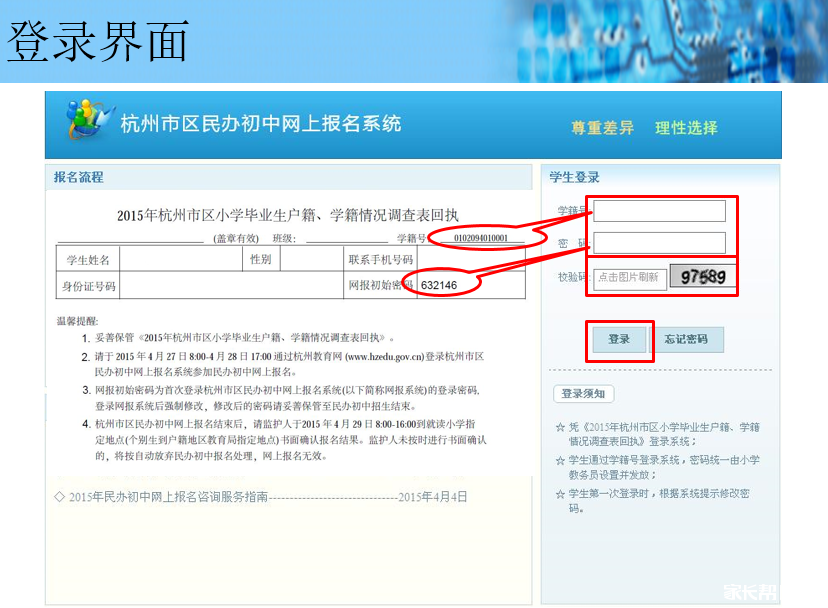Click the 家长帮 watermark logo
The image size is (828, 608).
click(755, 591)
